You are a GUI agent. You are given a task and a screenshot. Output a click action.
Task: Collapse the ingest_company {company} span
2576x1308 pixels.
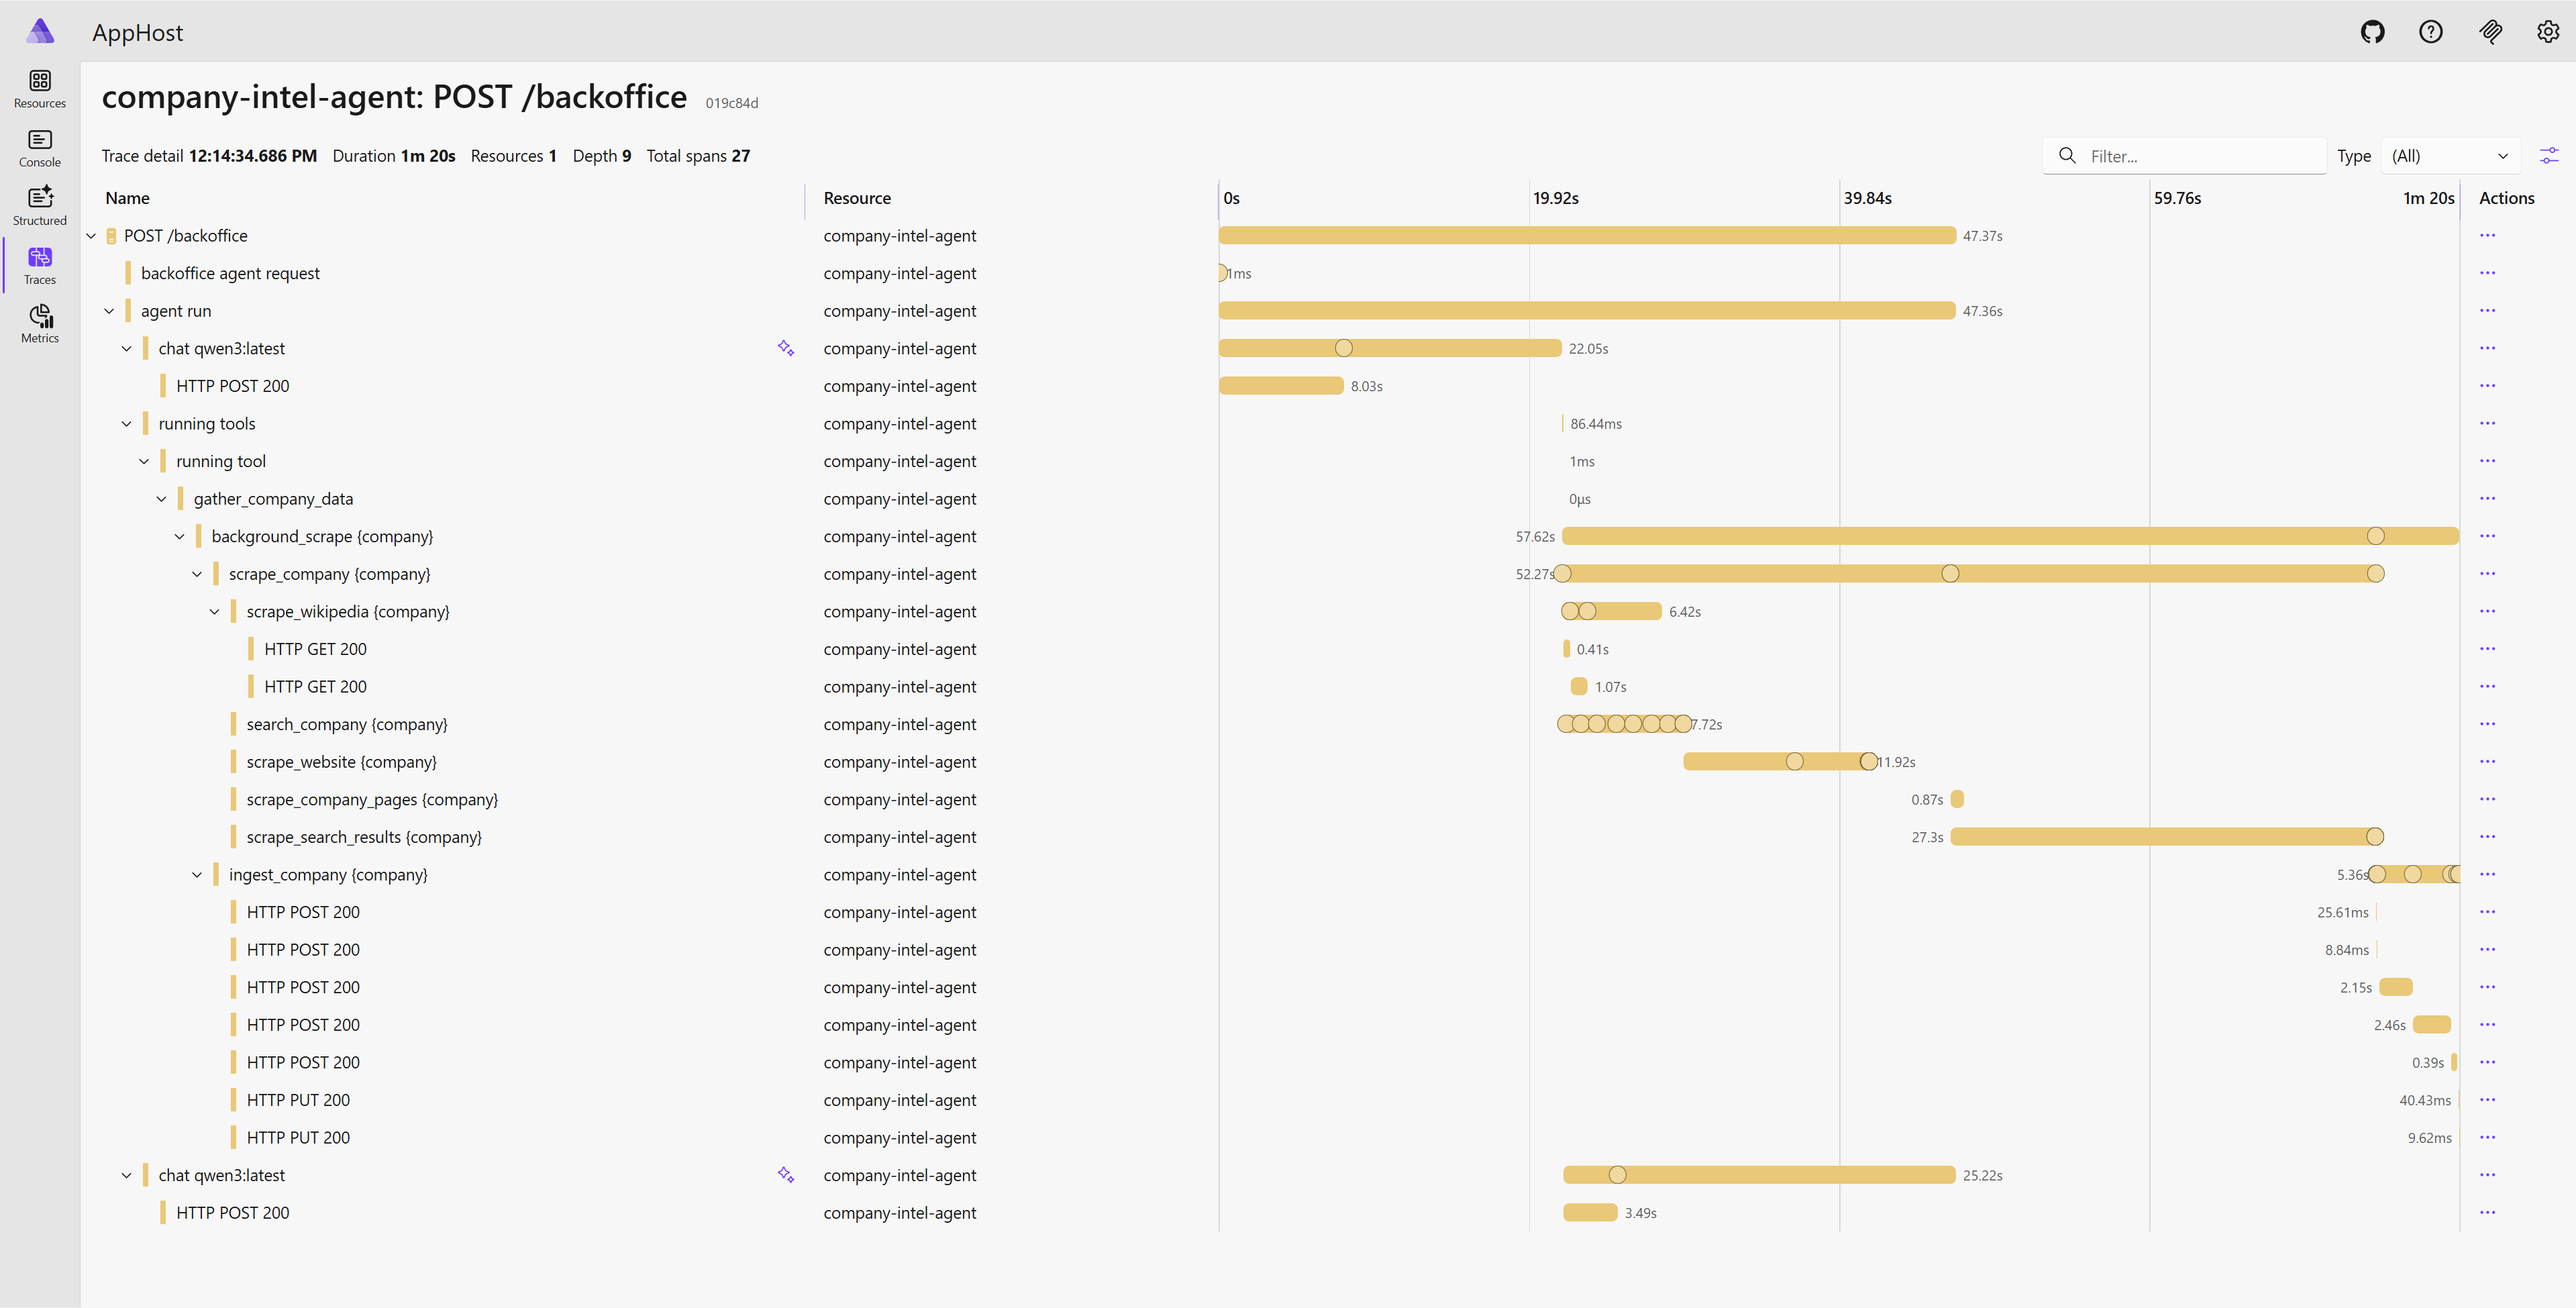point(197,875)
